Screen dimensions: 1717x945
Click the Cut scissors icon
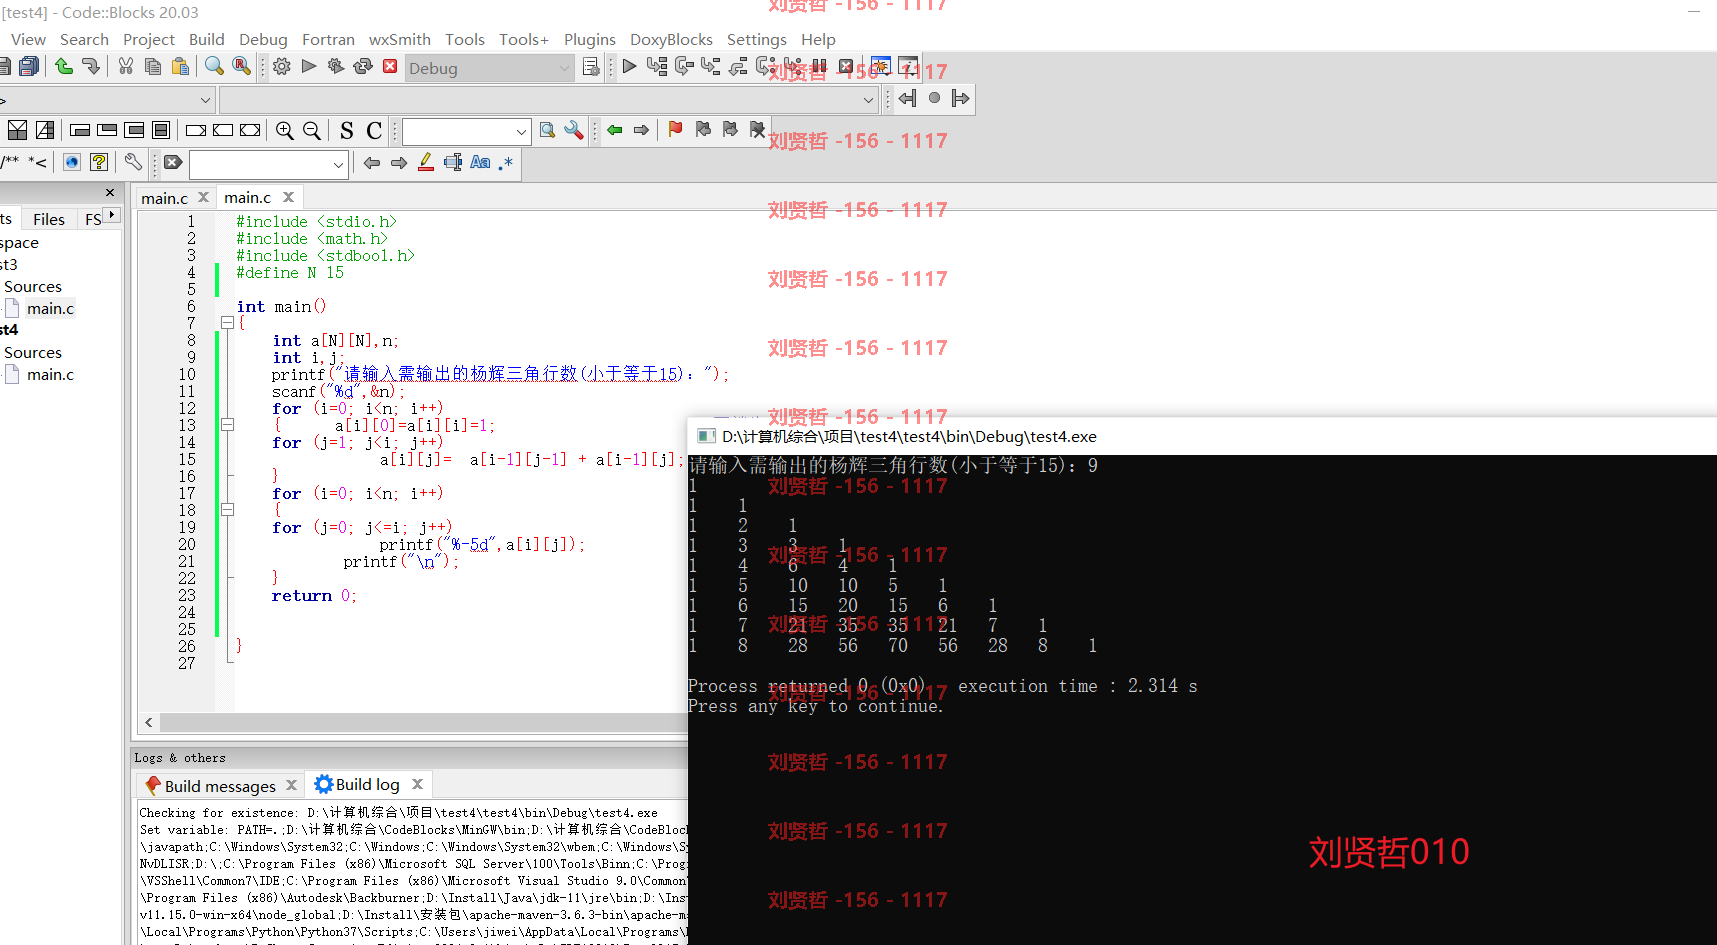(126, 66)
